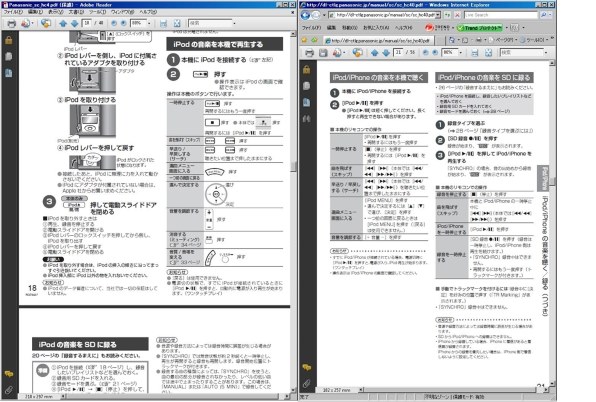Zoom in button in Adobe Reader toolbar
This screenshot has height=402, width=596.
[x=124, y=24]
